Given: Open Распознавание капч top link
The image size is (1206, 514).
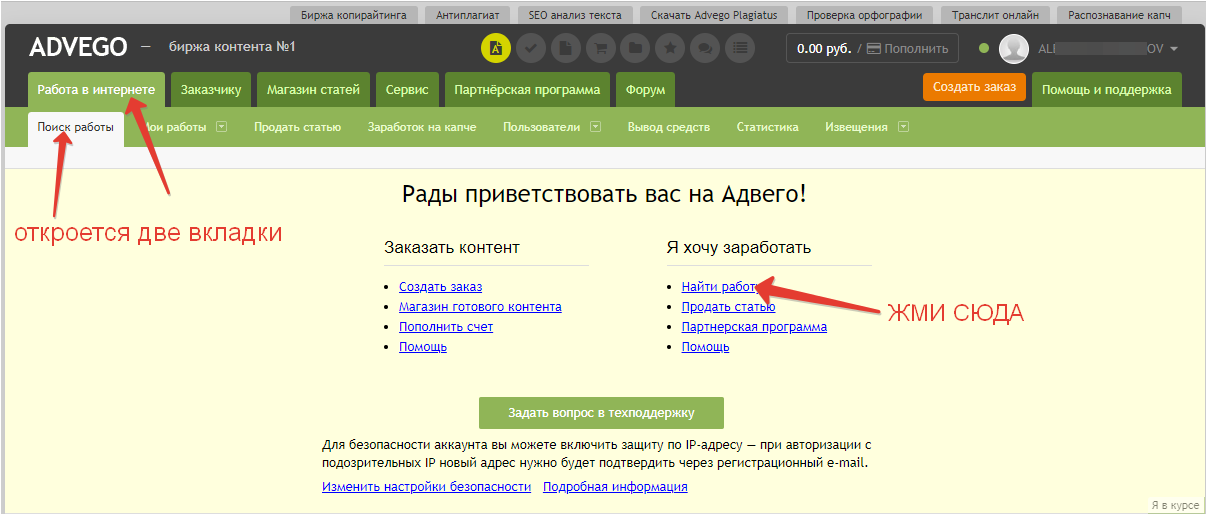Looking at the screenshot, I should (1119, 15).
